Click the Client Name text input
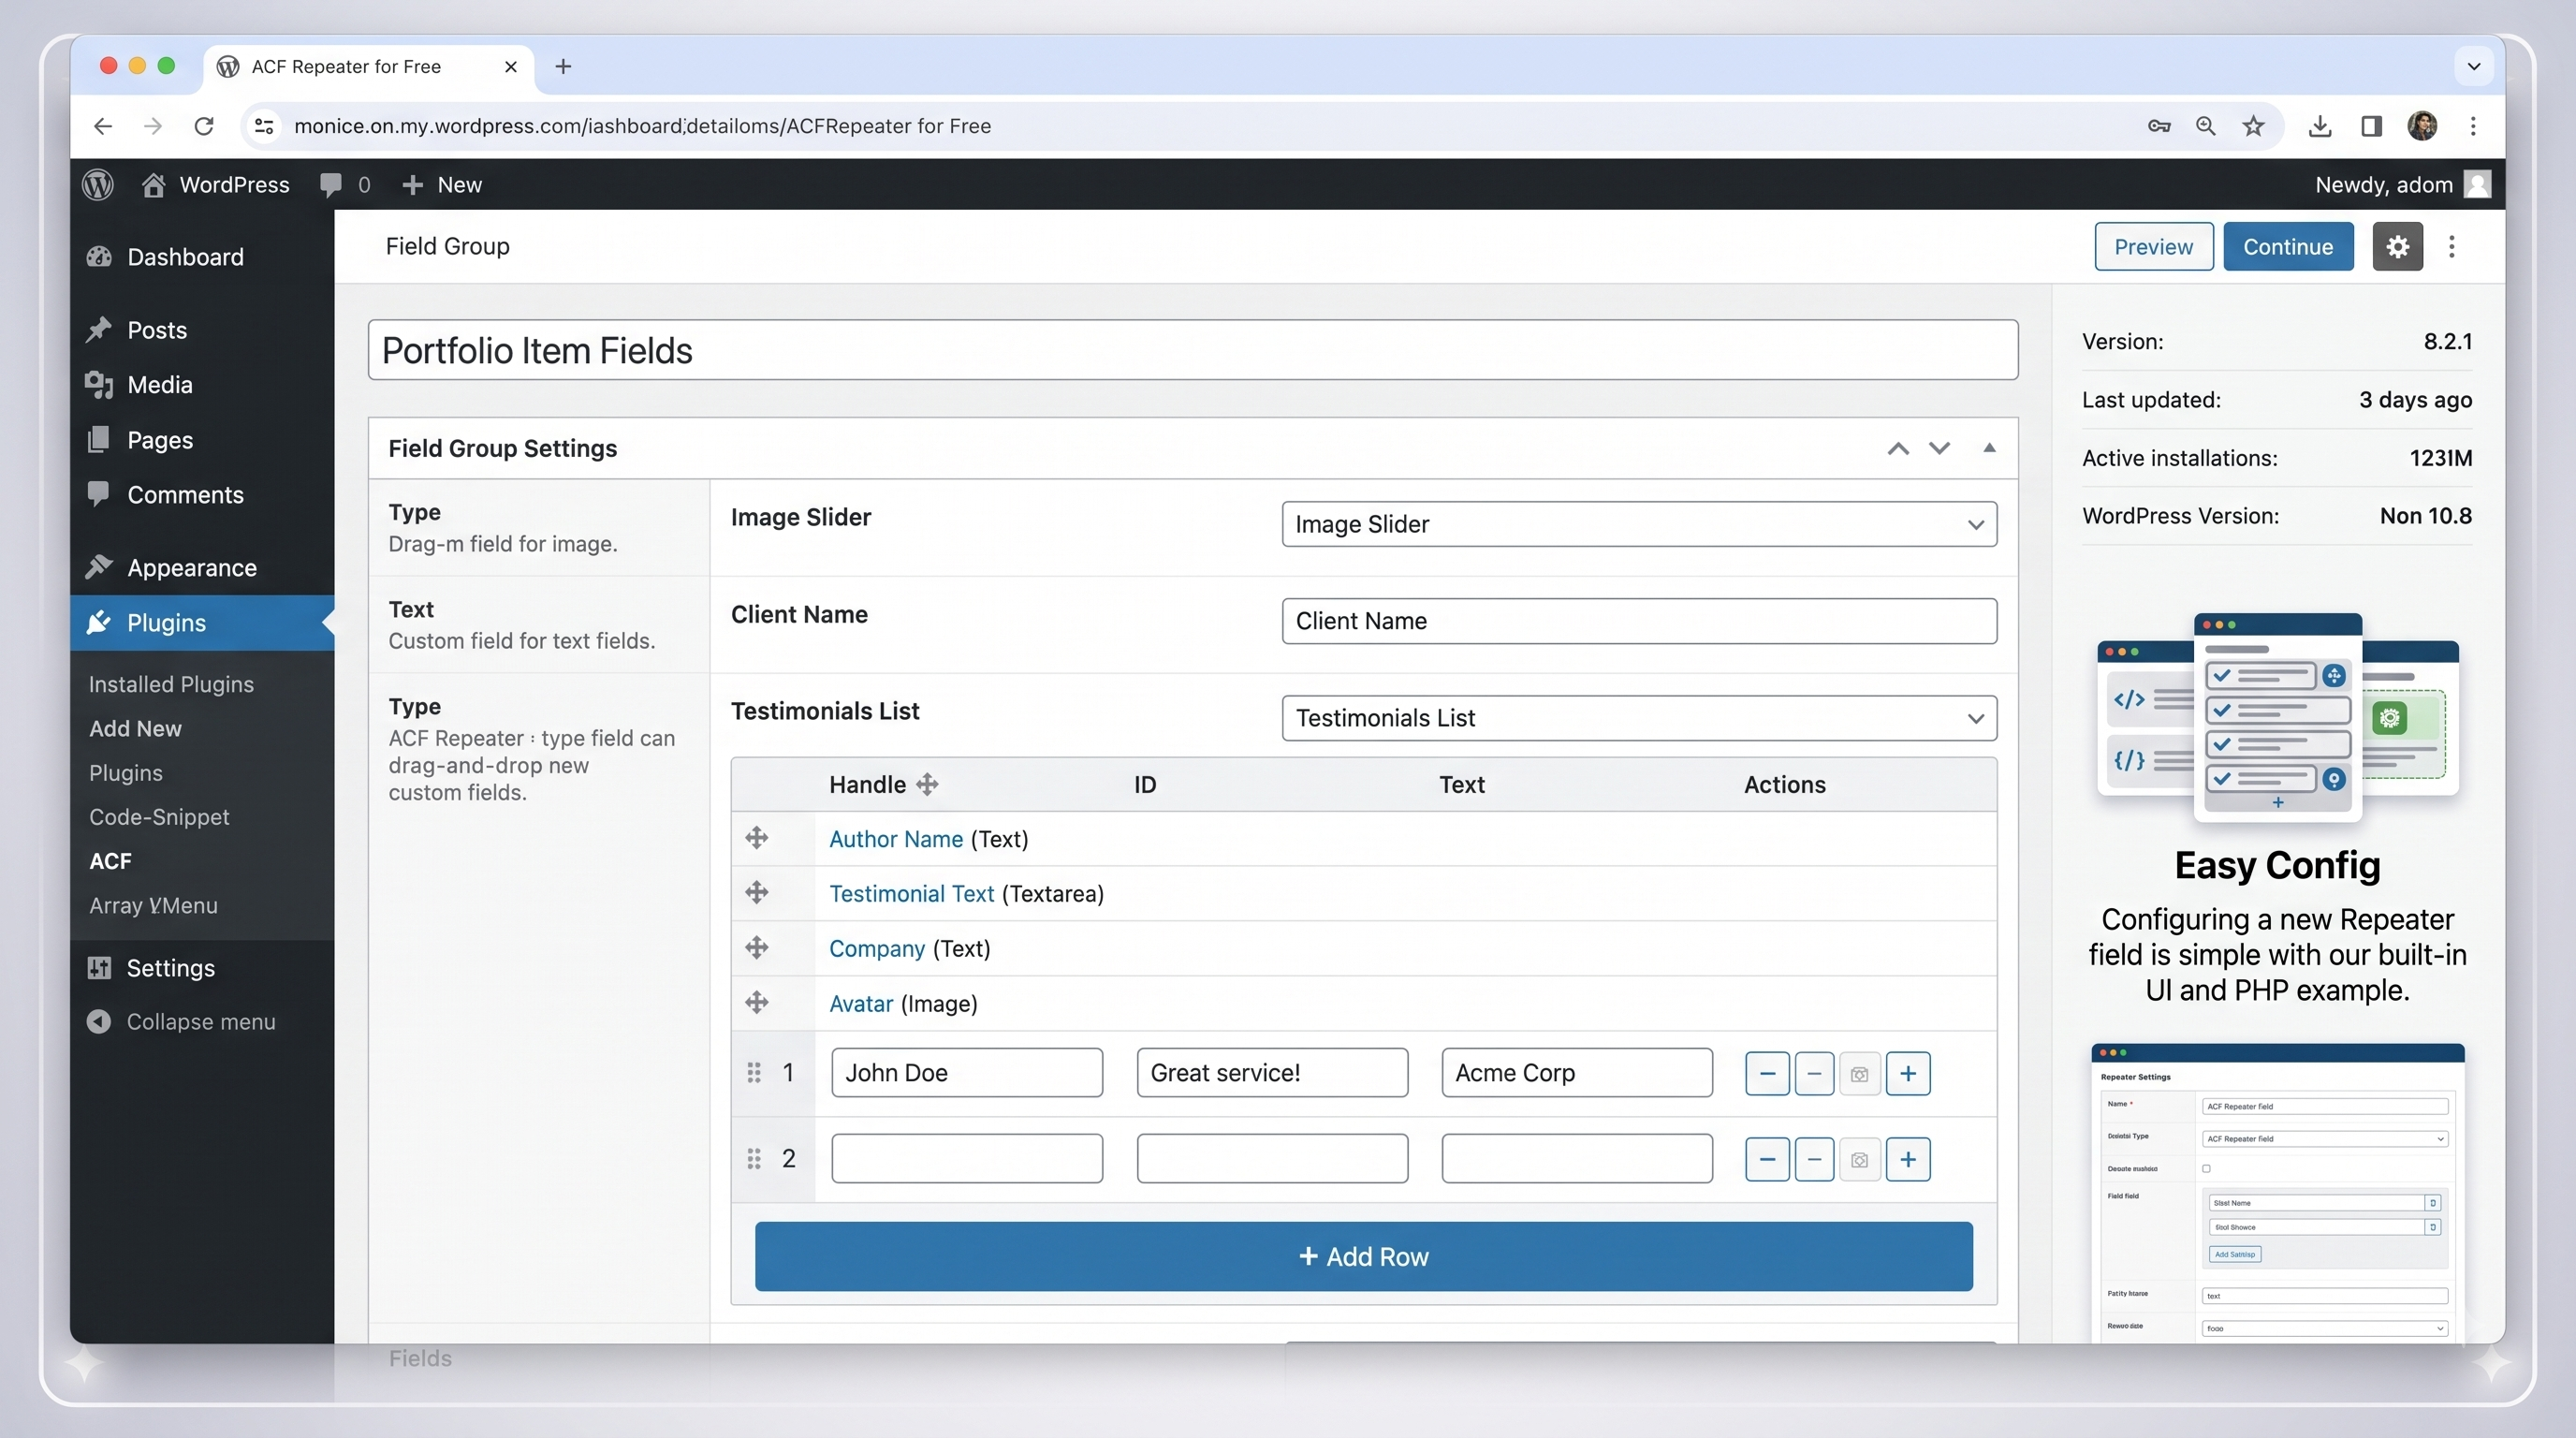2576x1438 pixels. [x=1639, y=621]
